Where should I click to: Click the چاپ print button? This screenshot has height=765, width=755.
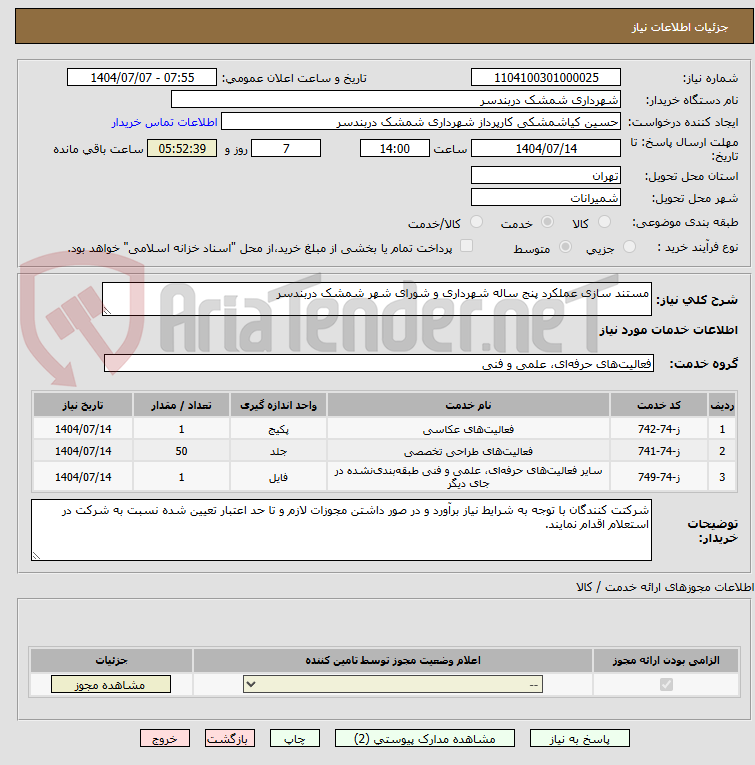[295, 739]
